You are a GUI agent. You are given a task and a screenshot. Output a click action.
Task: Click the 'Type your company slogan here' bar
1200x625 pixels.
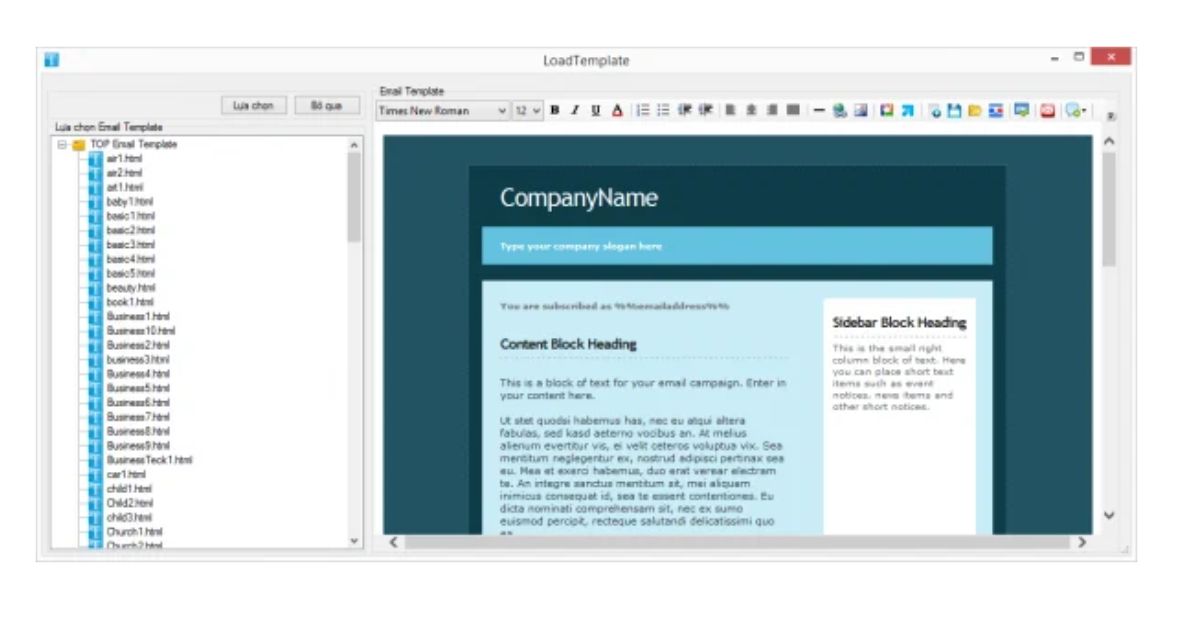pos(737,246)
